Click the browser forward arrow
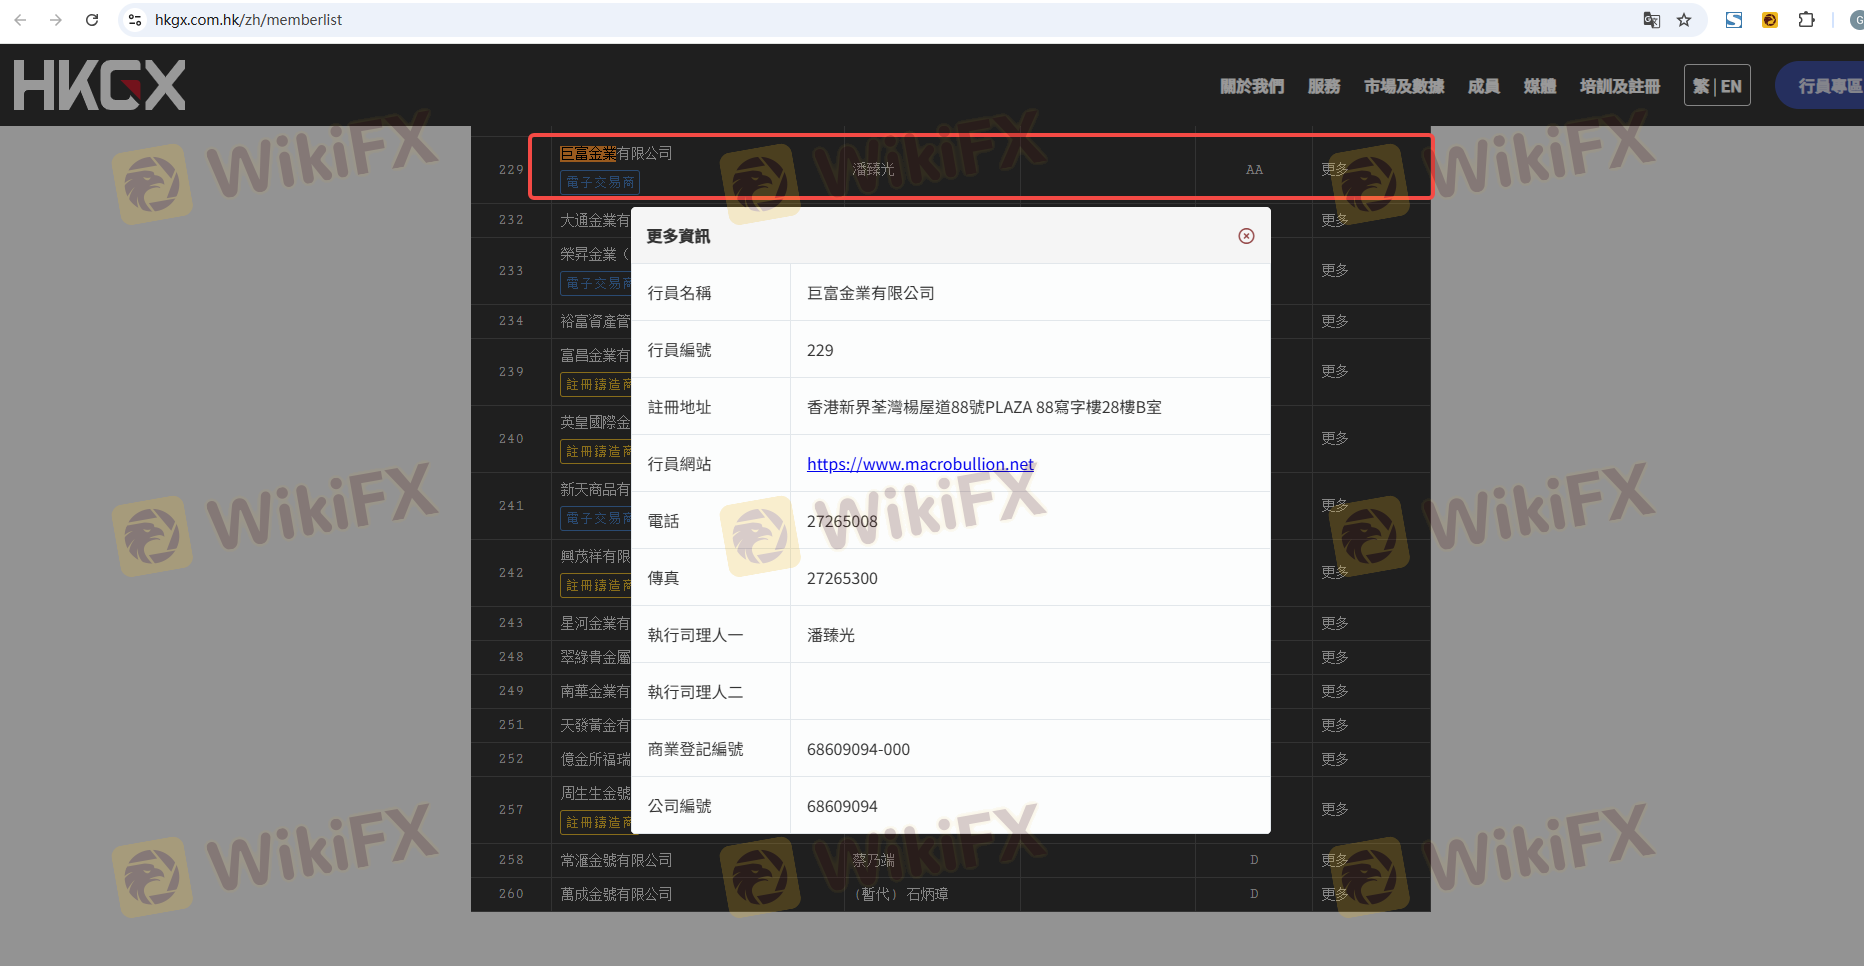1864x966 pixels. 56,20
